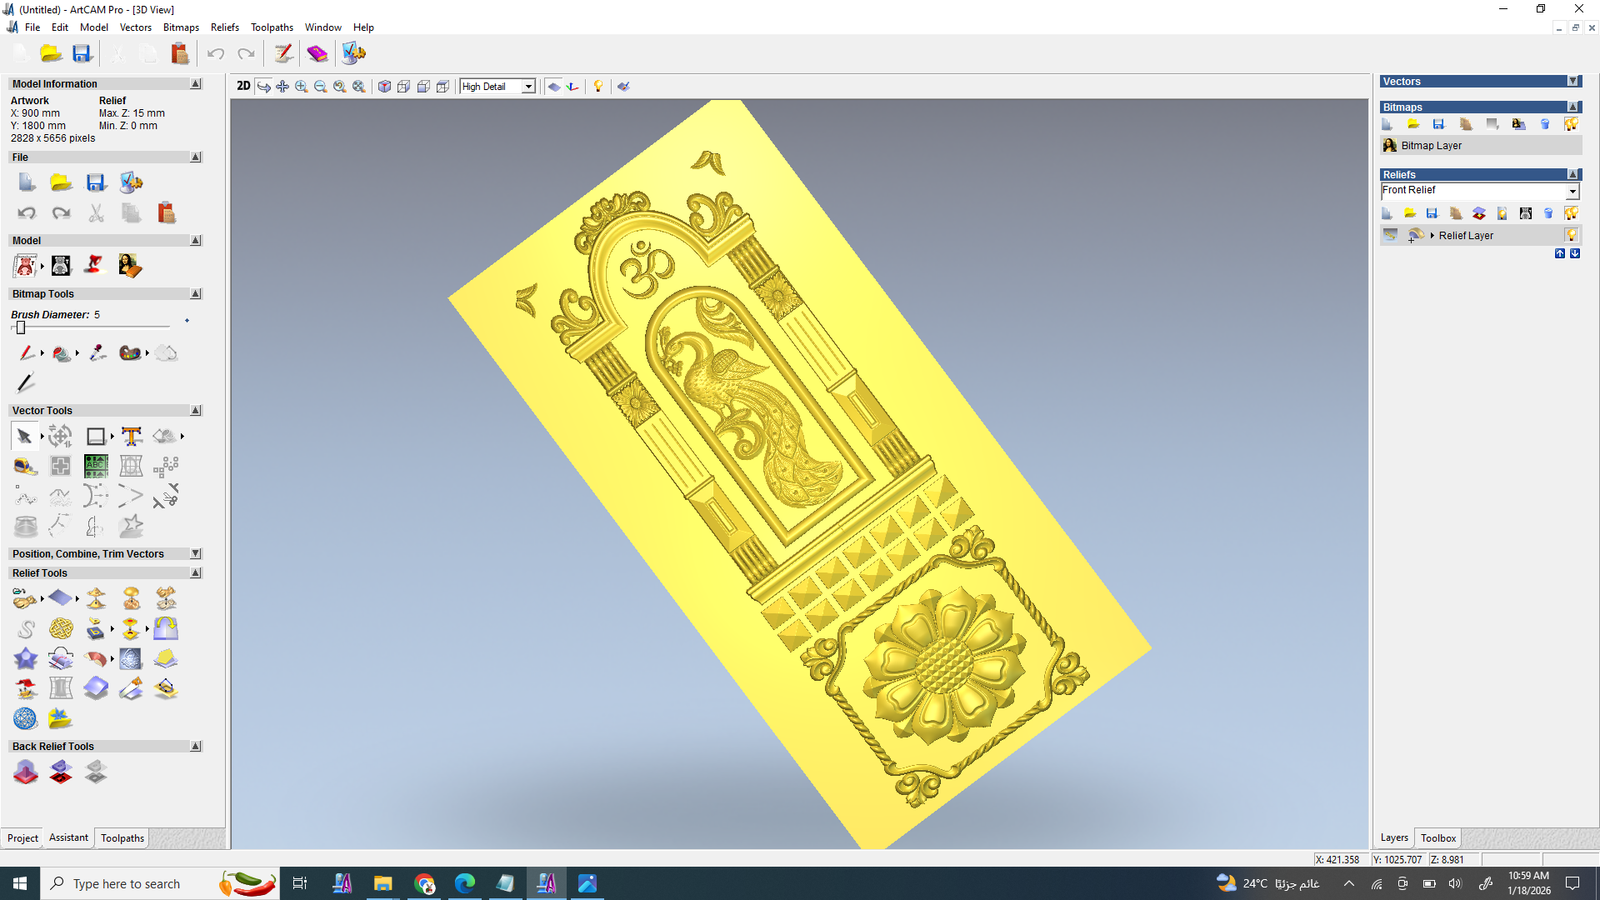Click the star-shaped Shape Editor tool

(x=25, y=659)
